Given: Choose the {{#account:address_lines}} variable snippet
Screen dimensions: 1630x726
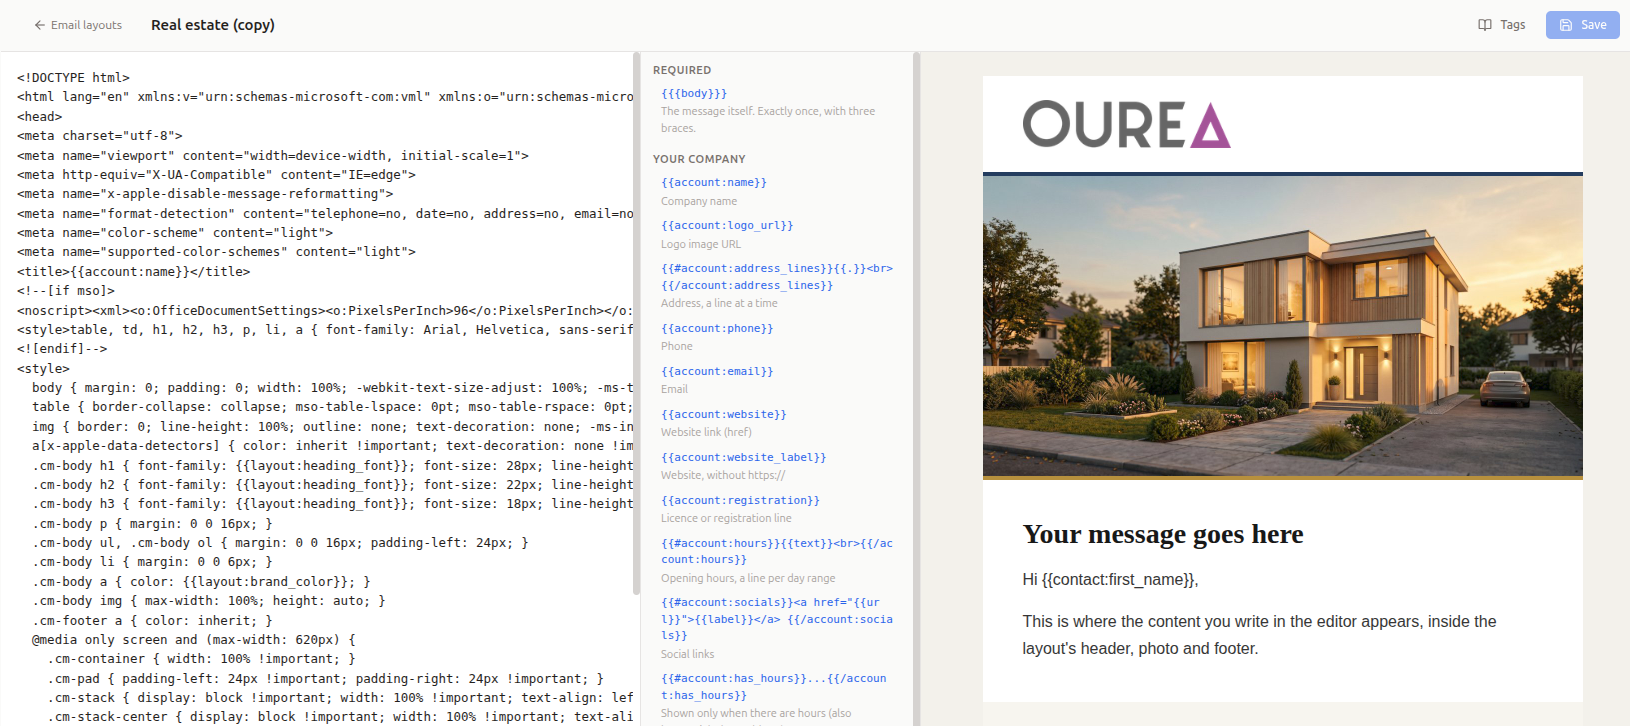Looking at the screenshot, I should 777,277.
